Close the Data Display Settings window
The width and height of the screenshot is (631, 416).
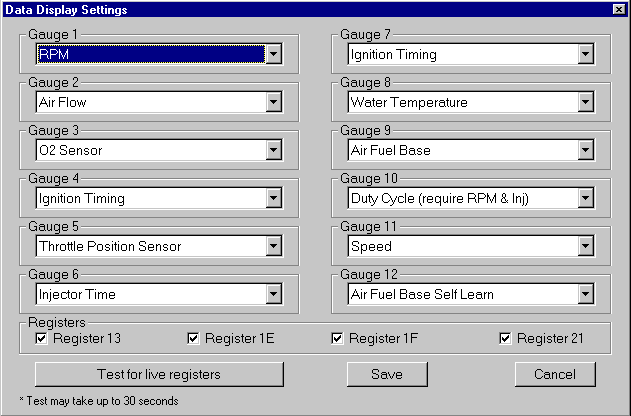[617, 9]
